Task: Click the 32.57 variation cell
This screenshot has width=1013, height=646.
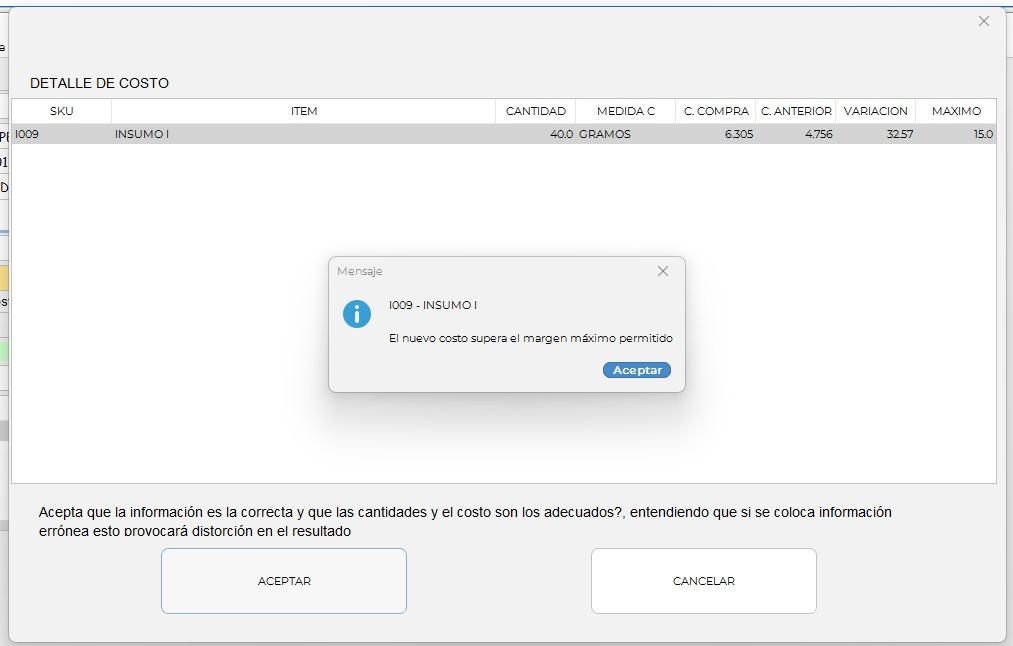Action: (x=875, y=134)
